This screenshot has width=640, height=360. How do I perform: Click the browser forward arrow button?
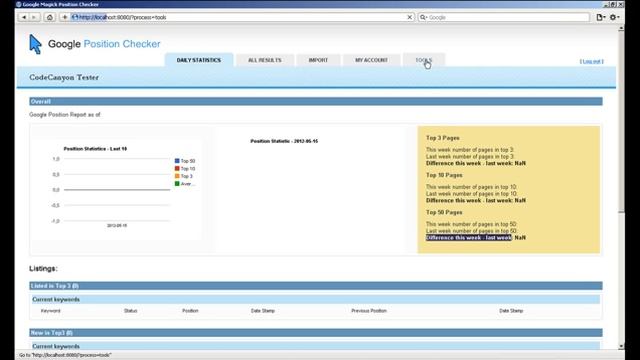(34, 17)
